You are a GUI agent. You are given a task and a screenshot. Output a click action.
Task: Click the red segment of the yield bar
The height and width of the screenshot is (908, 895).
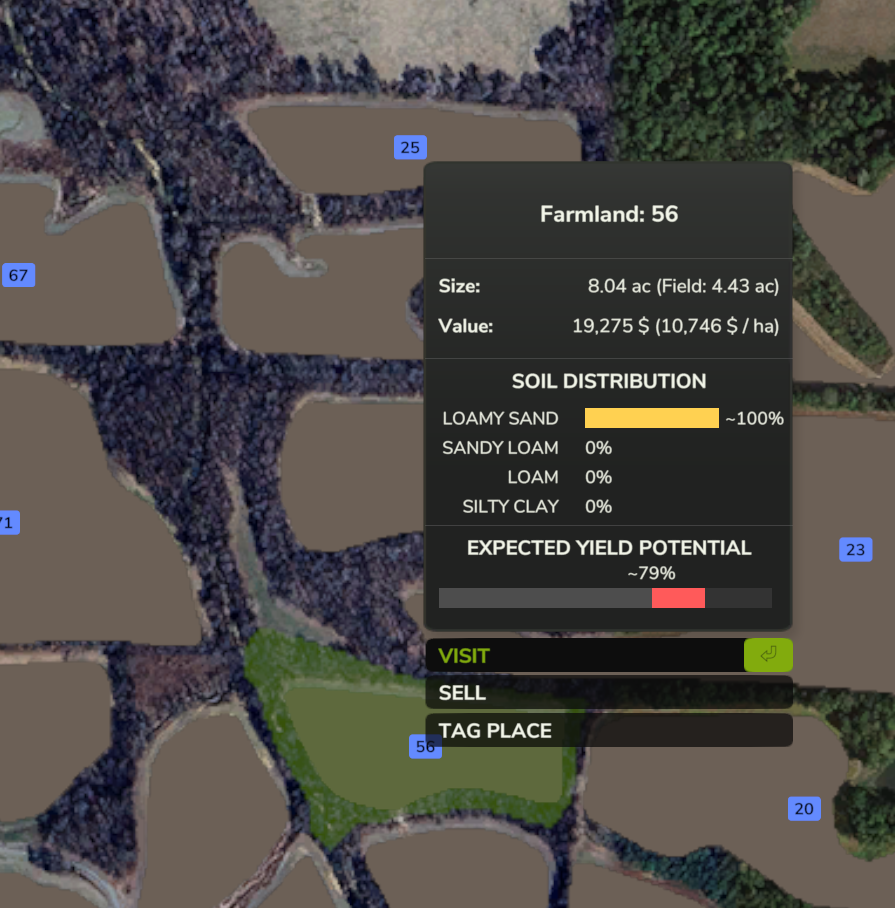coord(678,598)
